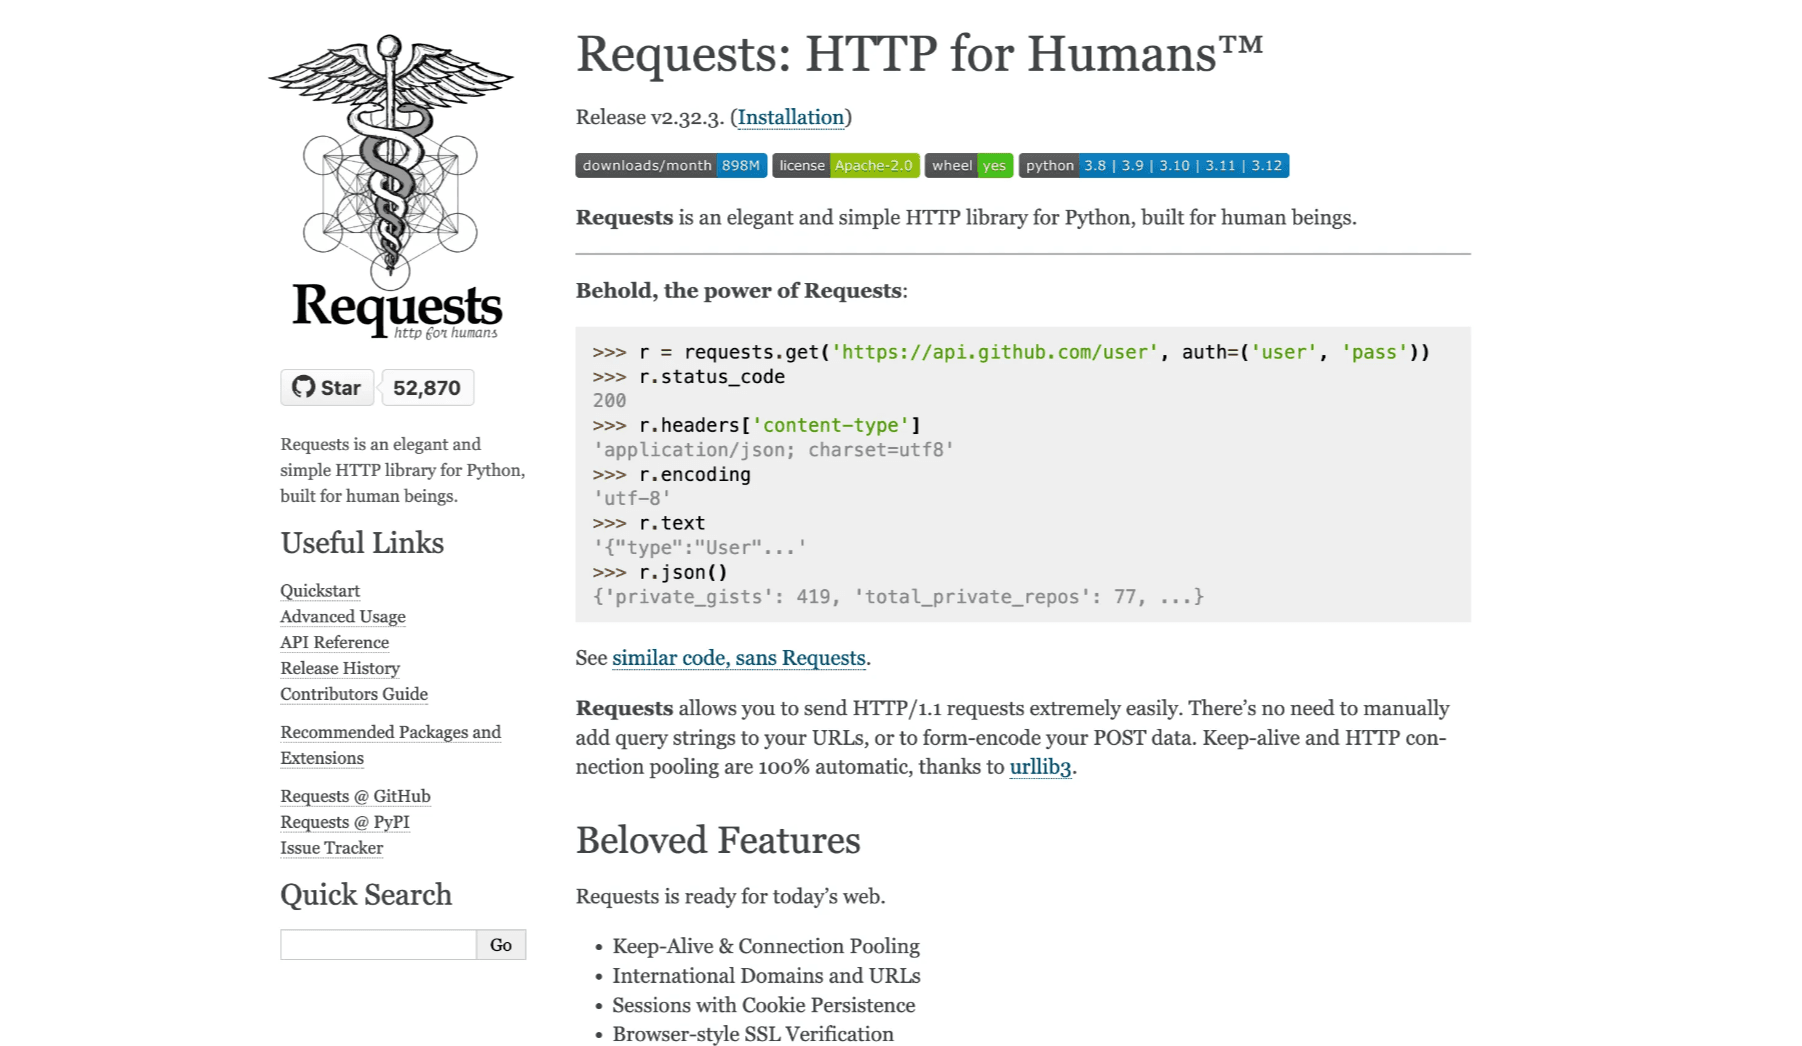Click the downloads/month 898M badge
This screenshot has width=1802, height=1046.
(671, 166)
